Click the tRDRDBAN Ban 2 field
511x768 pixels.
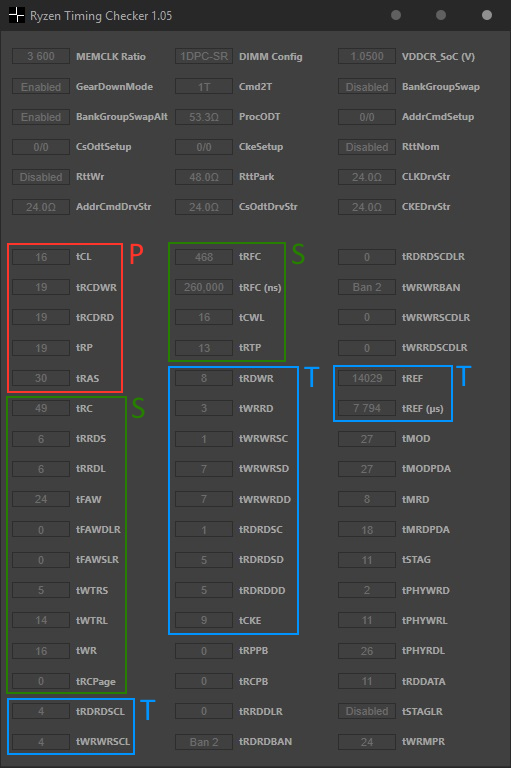point(204,742)
